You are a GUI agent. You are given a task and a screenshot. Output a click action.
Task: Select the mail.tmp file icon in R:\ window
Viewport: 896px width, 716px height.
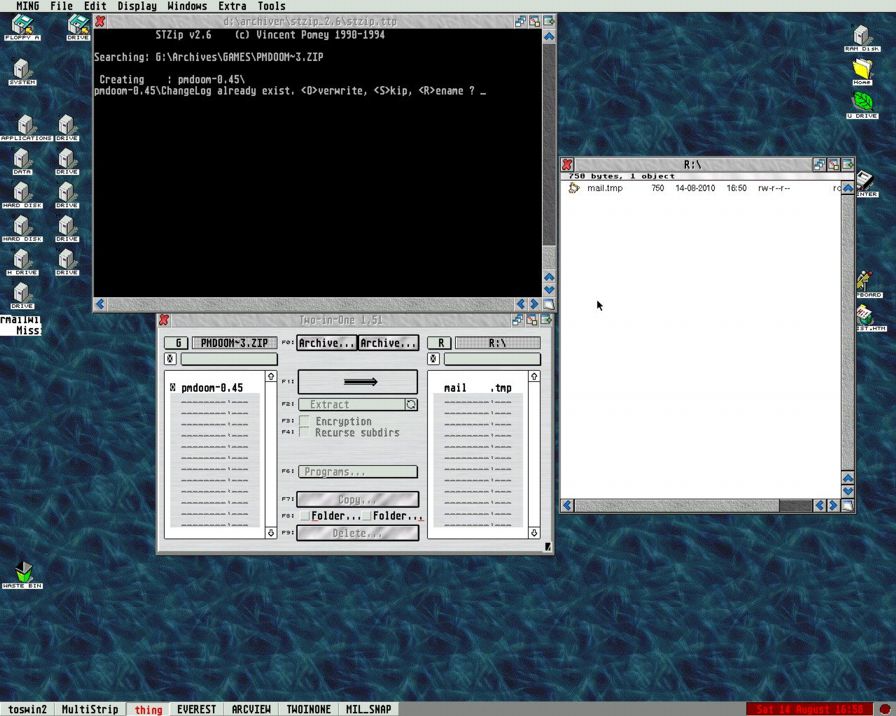pyautogui.click(x=574, y=188)
